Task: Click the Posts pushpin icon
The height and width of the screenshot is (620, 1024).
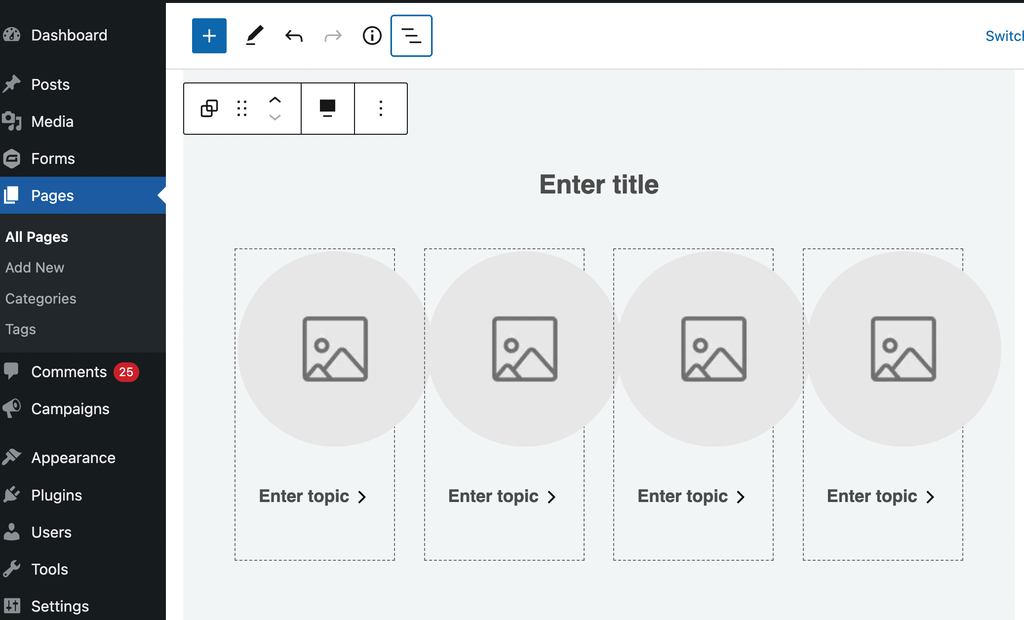Action: pos(11,84)
